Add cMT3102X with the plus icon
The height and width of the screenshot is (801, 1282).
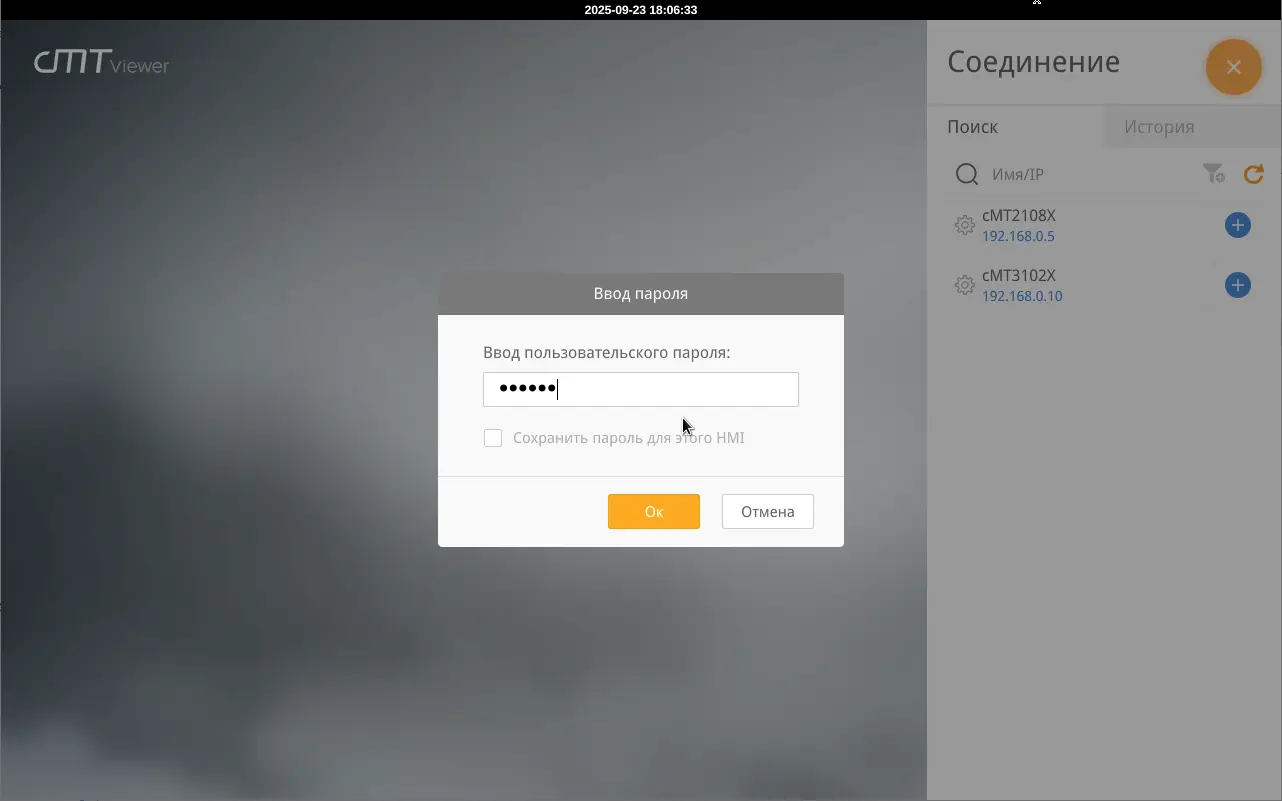click(x=1237, y=285)
